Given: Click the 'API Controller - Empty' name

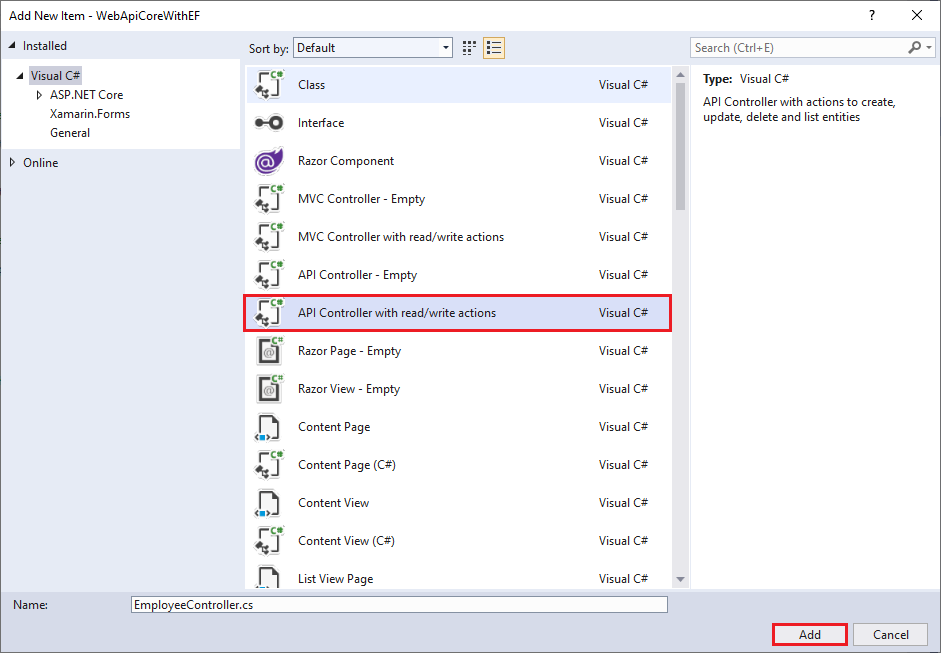Looking at the screenshot, I should click(357, 275).
